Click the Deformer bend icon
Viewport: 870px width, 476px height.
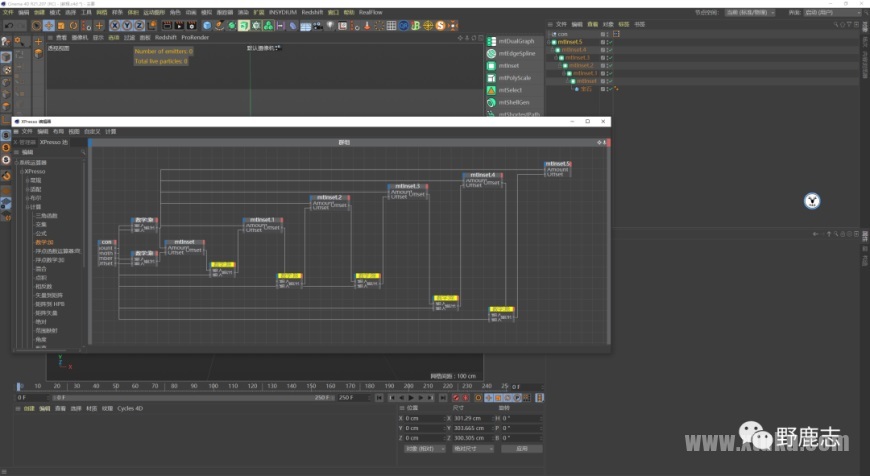[293, 26]
